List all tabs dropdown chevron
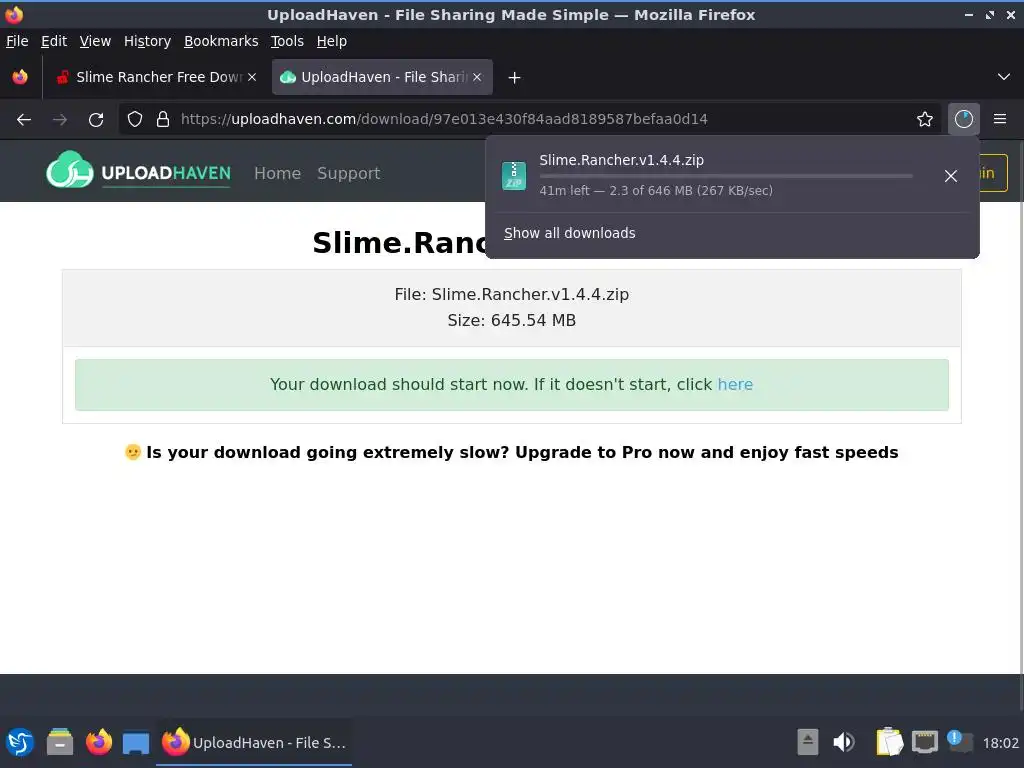Image resolution: width=1024 pixels, height=768 pixels. click(1004, 77)
